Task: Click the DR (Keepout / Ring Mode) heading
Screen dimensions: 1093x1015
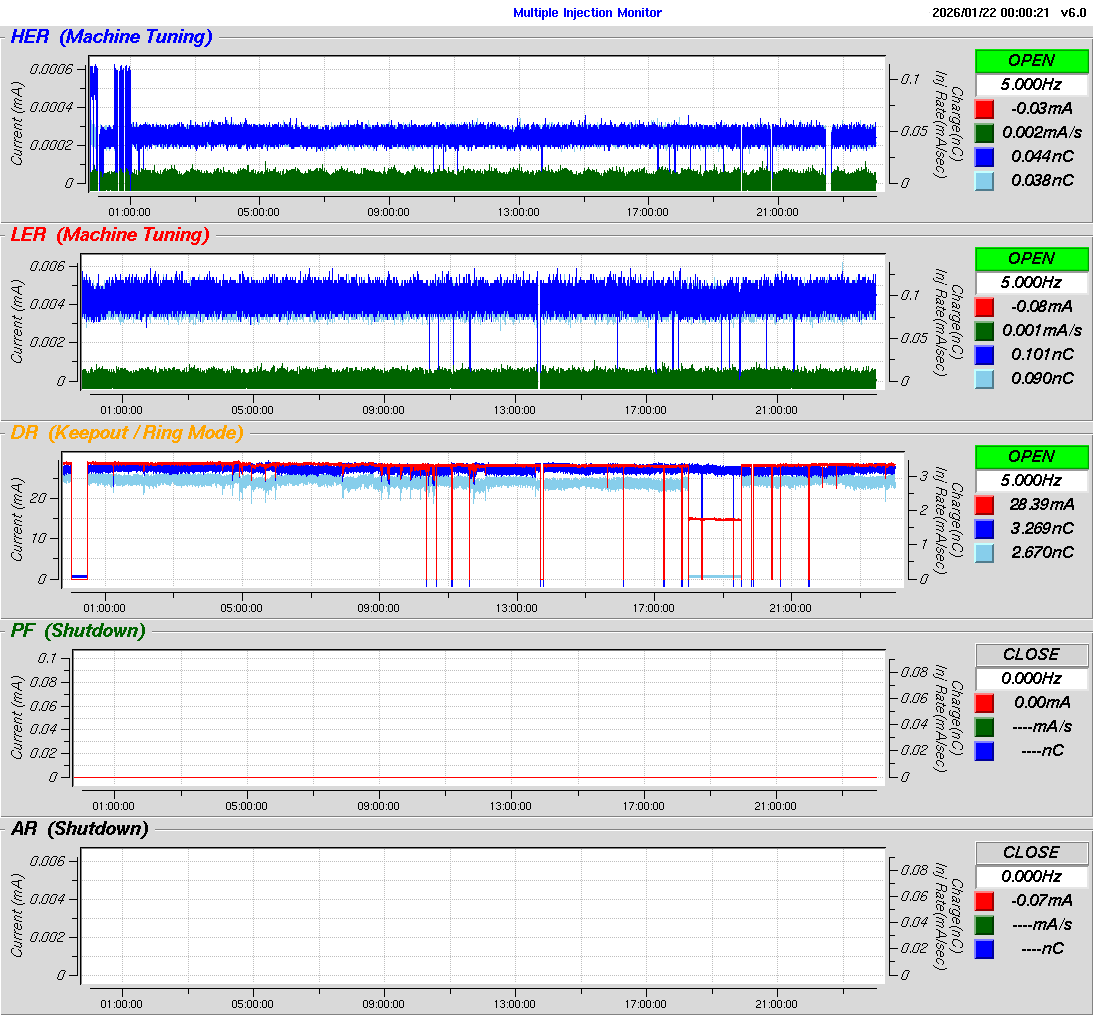Action: [x=126, y=433]
